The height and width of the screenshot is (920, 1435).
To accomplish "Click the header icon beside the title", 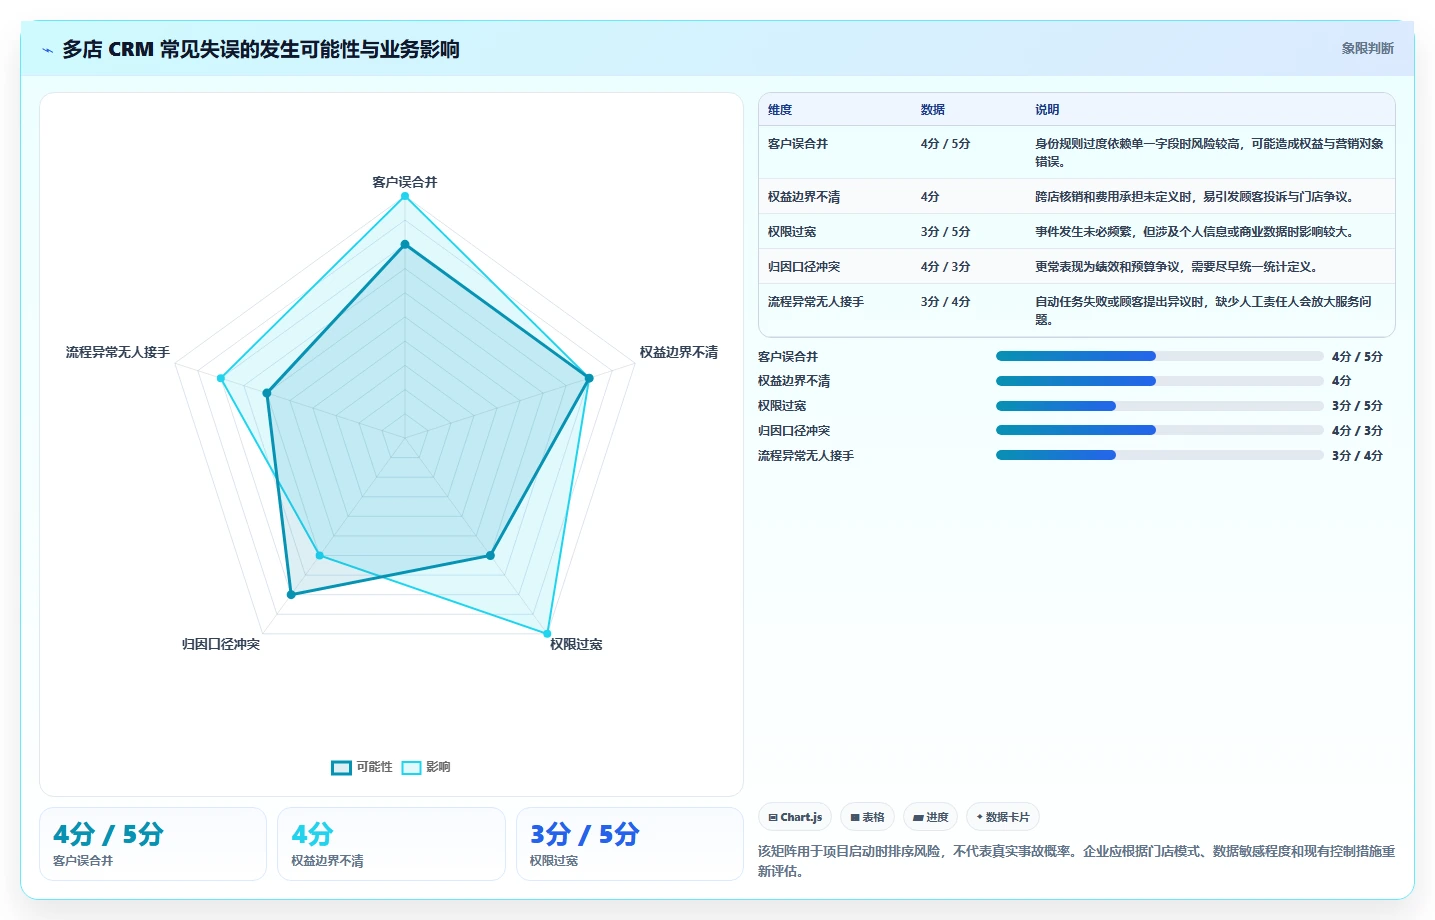I will (x=47, y=50).
